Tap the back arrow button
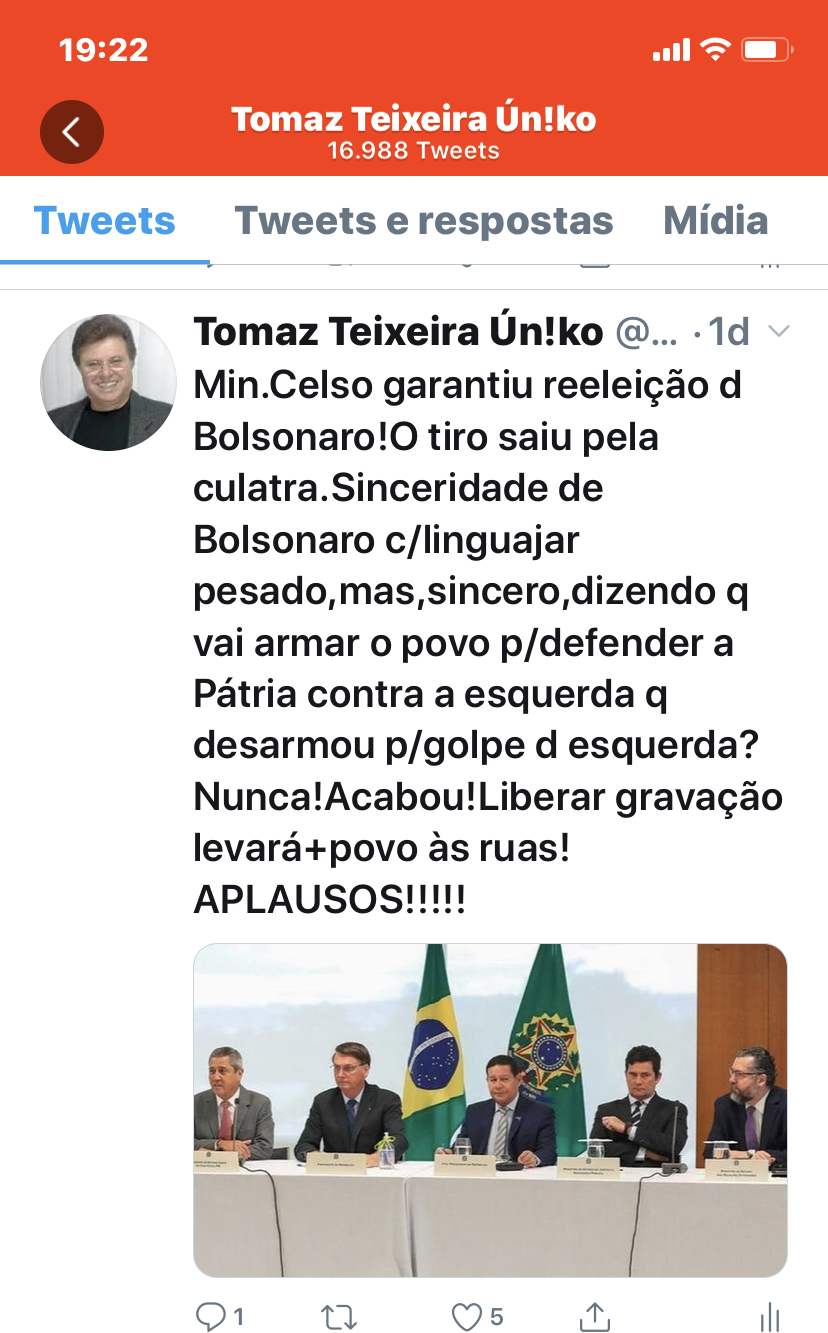The image size is (828, 1333). point(72,132)
